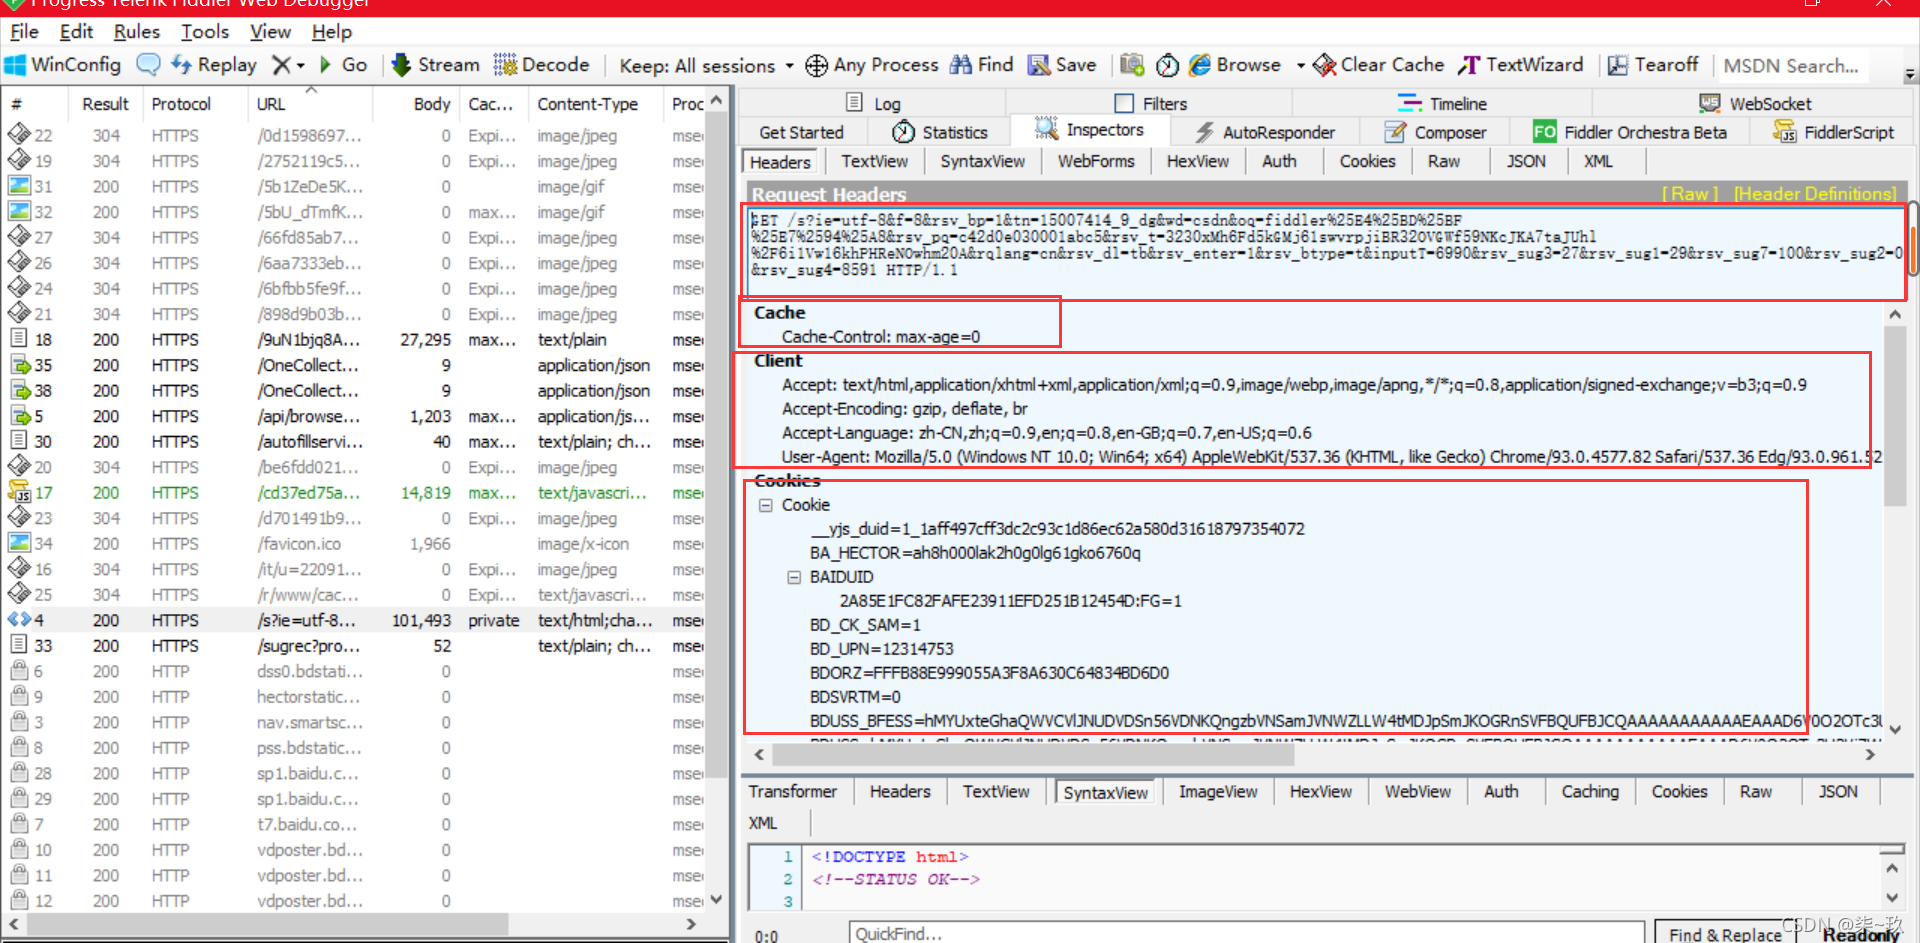Open the File menu
This screenshot has height=943, width=1920.
pyautogui.click(x=24, y=32)
